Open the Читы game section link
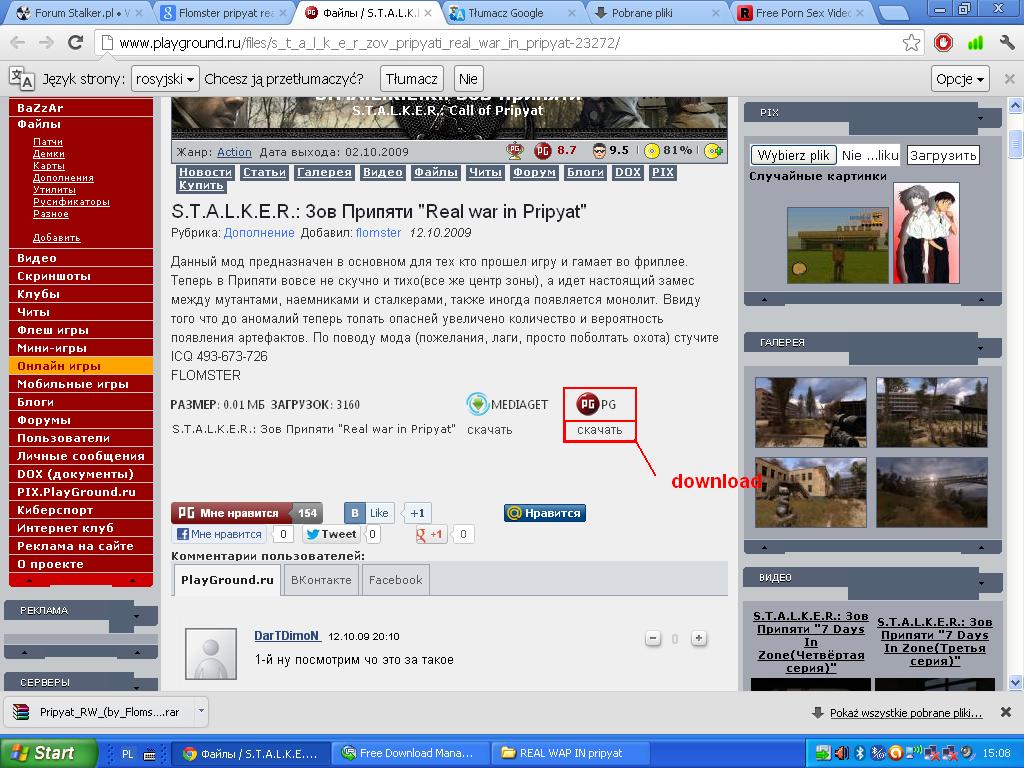The height and width of the screenshot is (768, 1024). point(485,172)
